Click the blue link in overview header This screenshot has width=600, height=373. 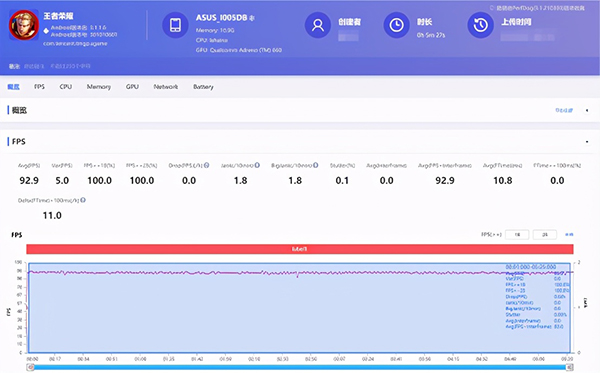coord(564,110)
